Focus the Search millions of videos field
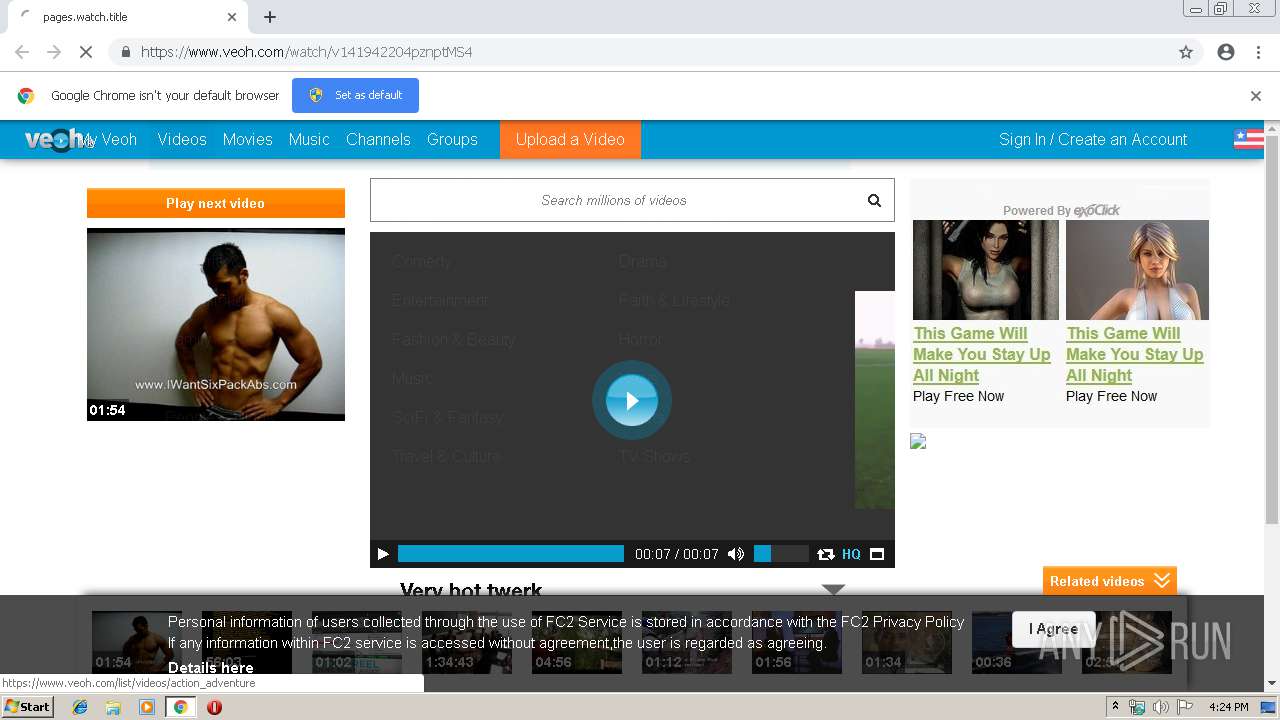Screen dimensions: 1280x720 (x=614, y=200)
